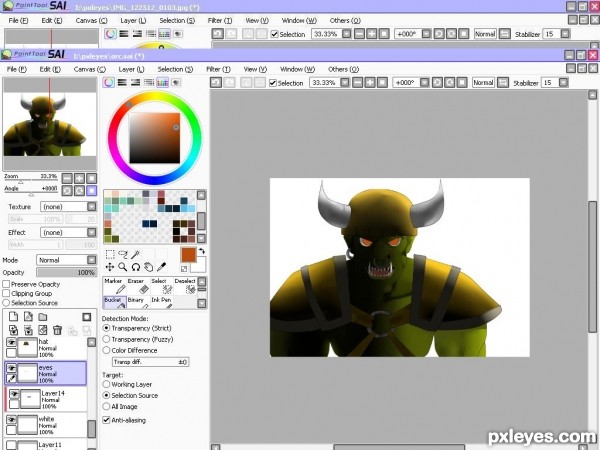
Task: Toggle Anti-aliasing checkbox
Action: tap(106, 420)
